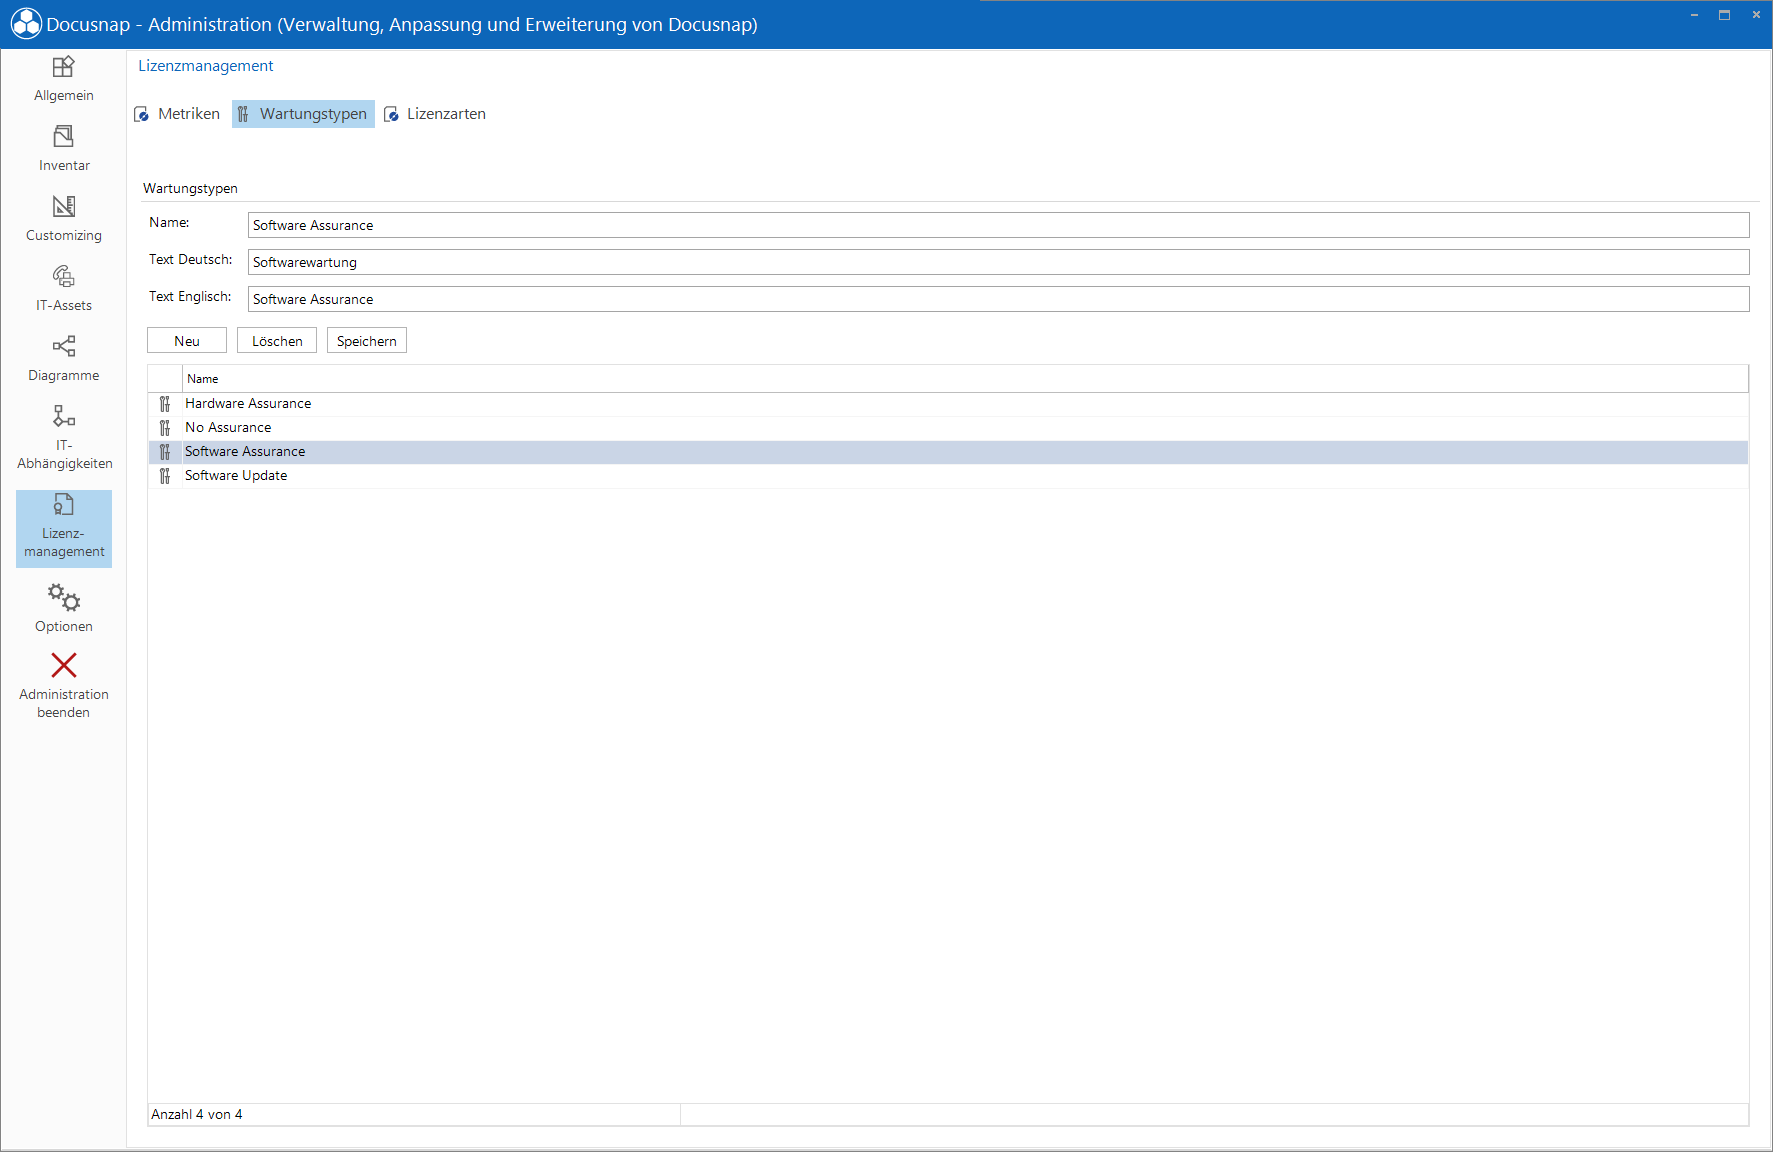Select the Software Assurance row in the list
1773x1152 pixels.
click(948, 452)
